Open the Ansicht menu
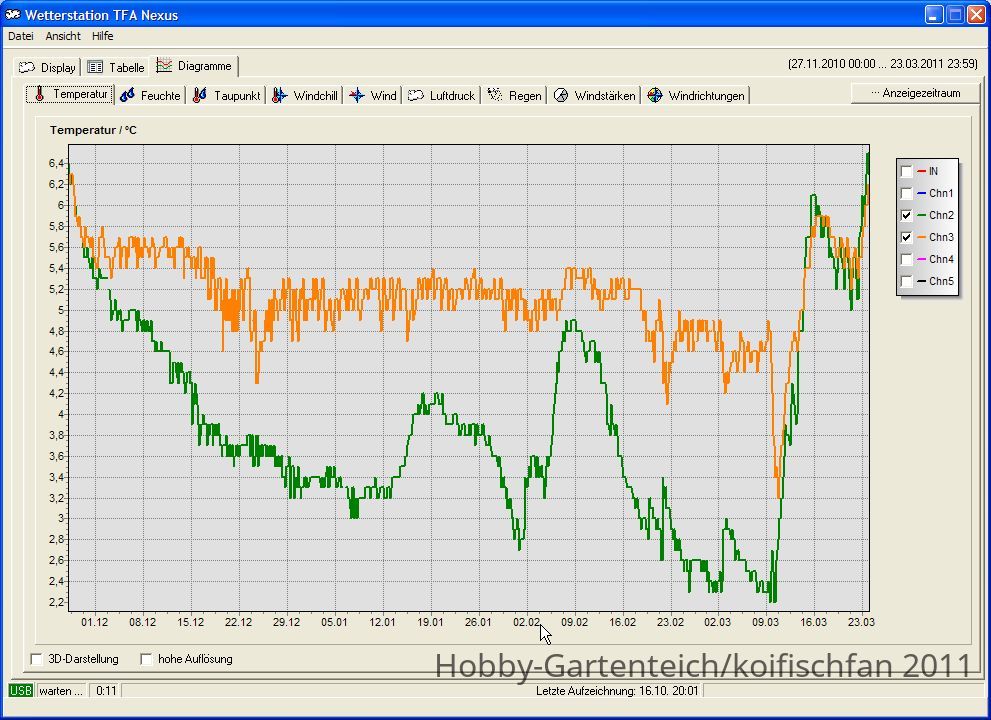 pos(63,36)
